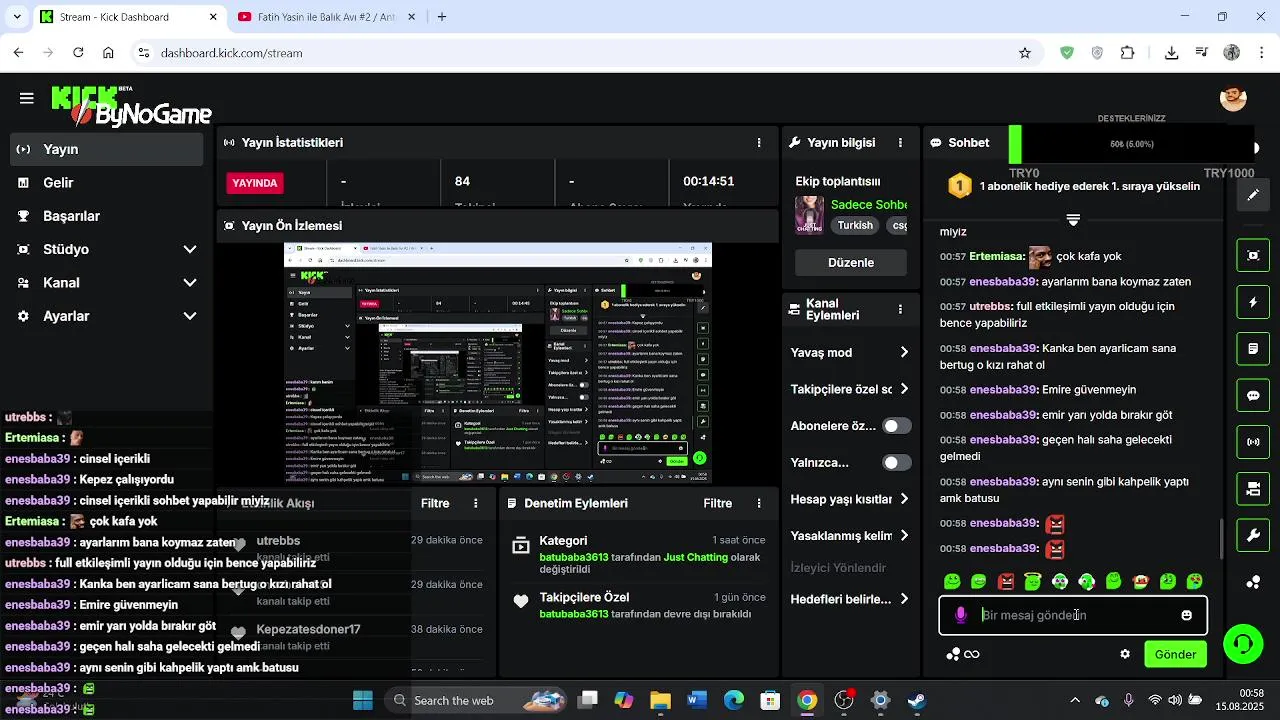Viewport: 1280px width, 720px height.
Task: Click the chat scrollbar
Action: pyautogui.click(x=1221, y=540)
